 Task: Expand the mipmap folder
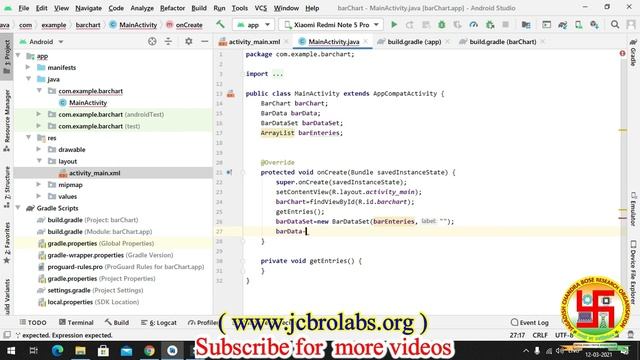click(39, 184)
